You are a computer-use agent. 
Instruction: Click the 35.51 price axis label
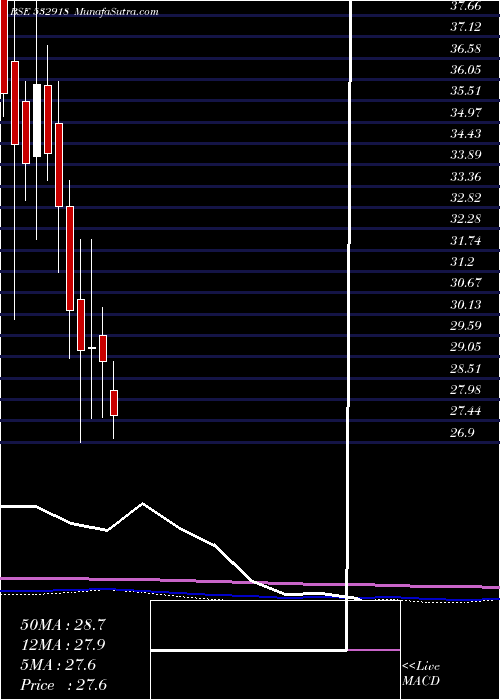(x=465, y=91)
